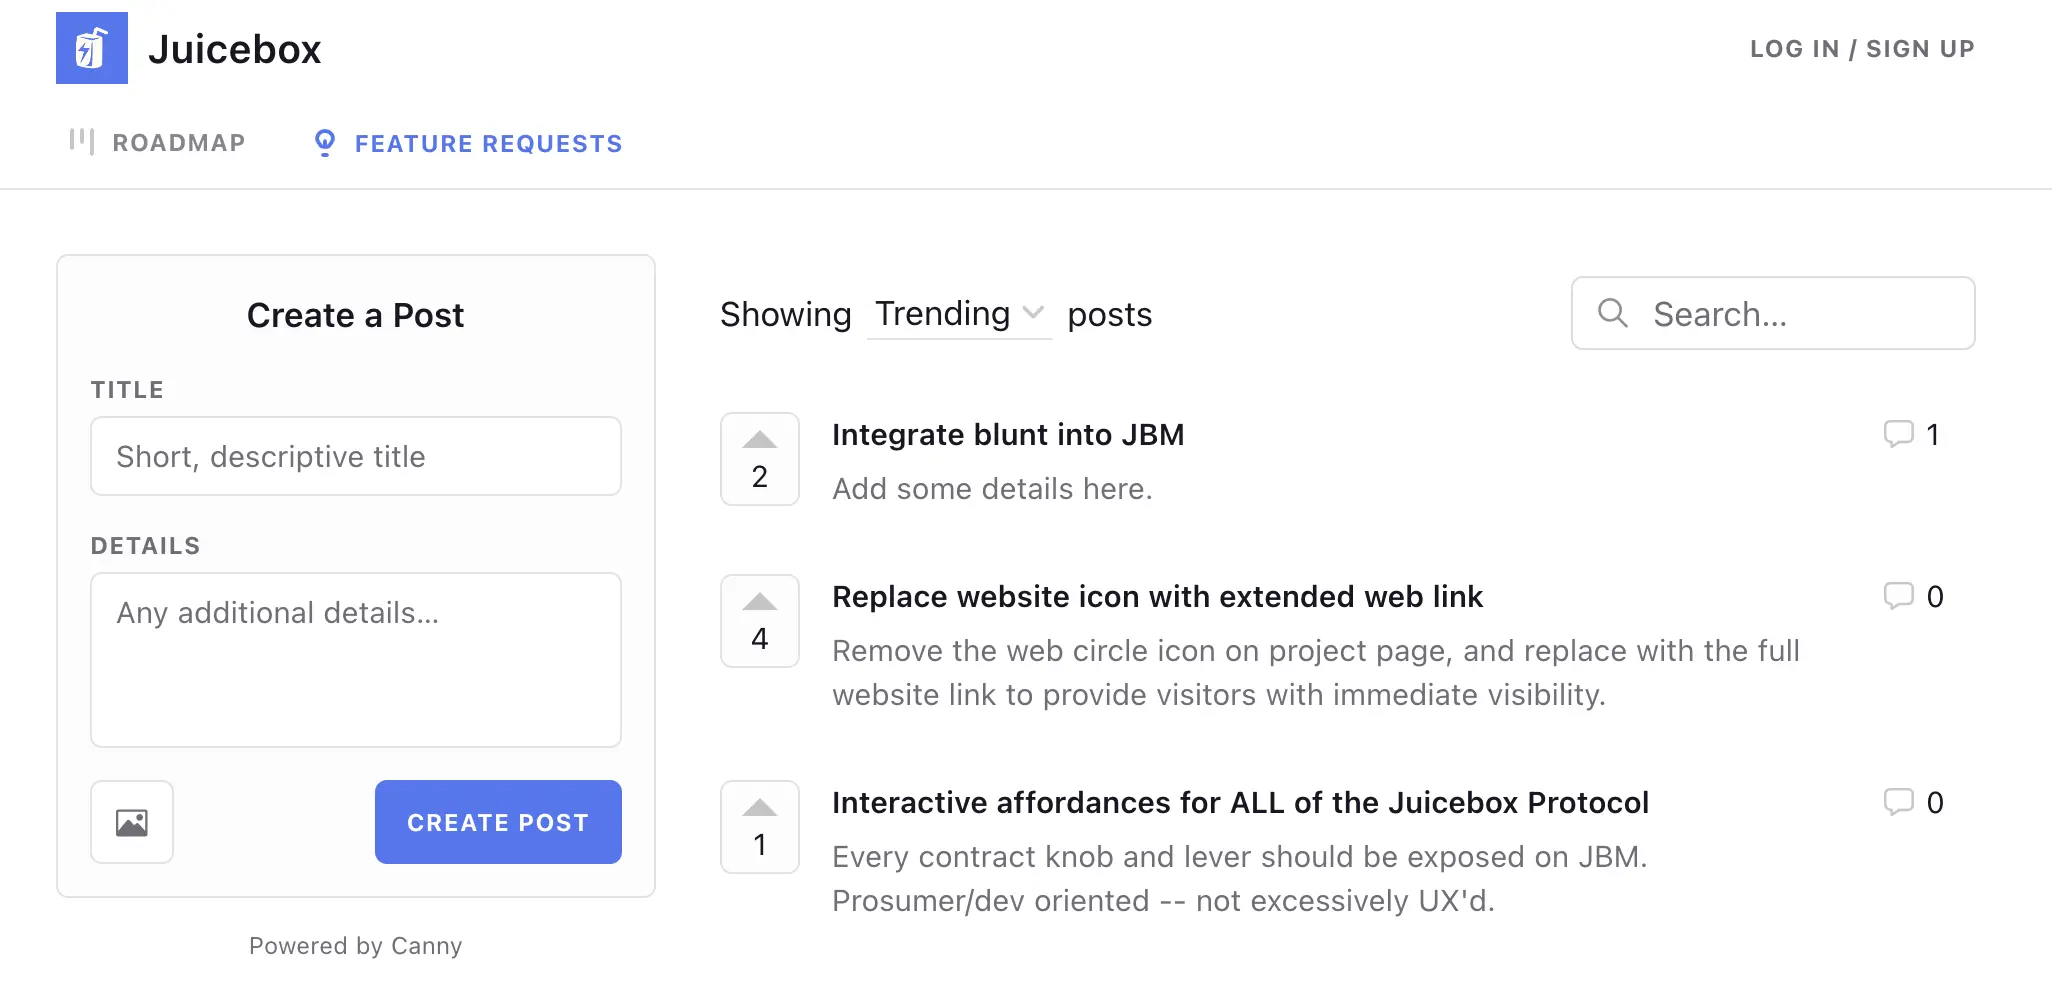Switch to the Roadmap tab
Screen dimensions: 2052x982
coord(178,143)
